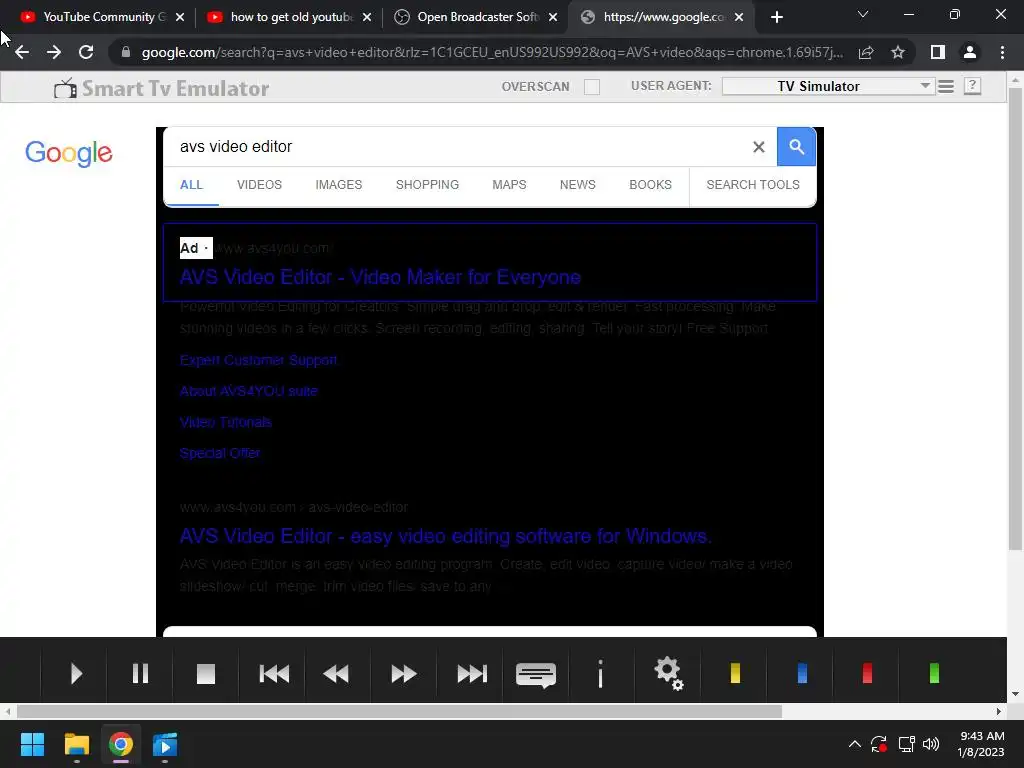Screen dimensions: 1024x768
Task: Close the Open Broadcaster Software tab
Action: pos(553,17)
